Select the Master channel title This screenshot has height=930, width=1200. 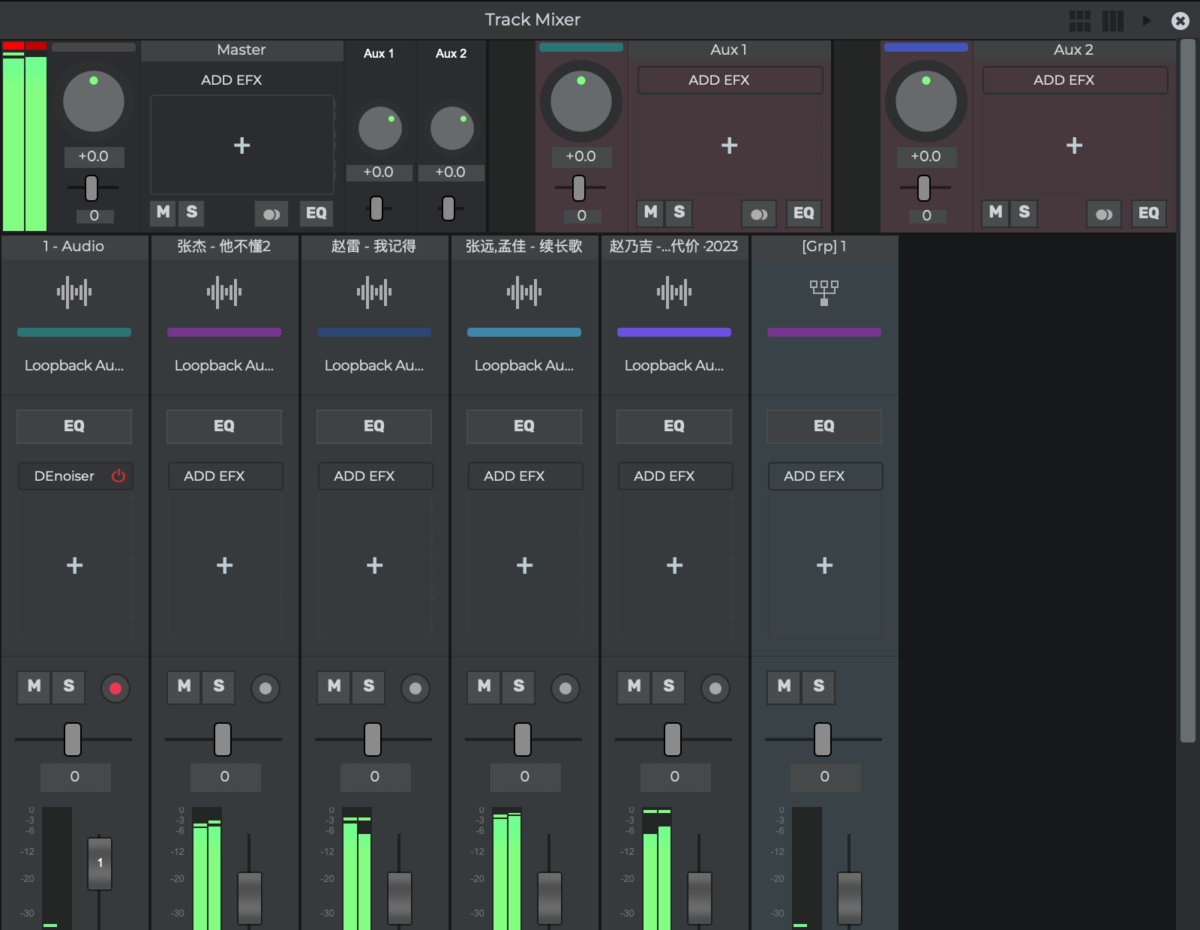click(242, 50)
